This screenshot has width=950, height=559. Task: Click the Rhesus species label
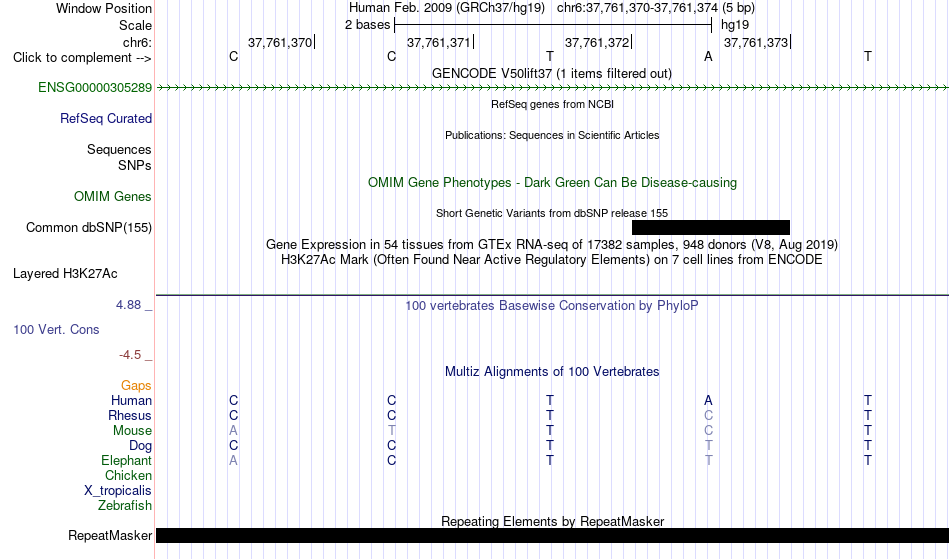tap(130, 415)
